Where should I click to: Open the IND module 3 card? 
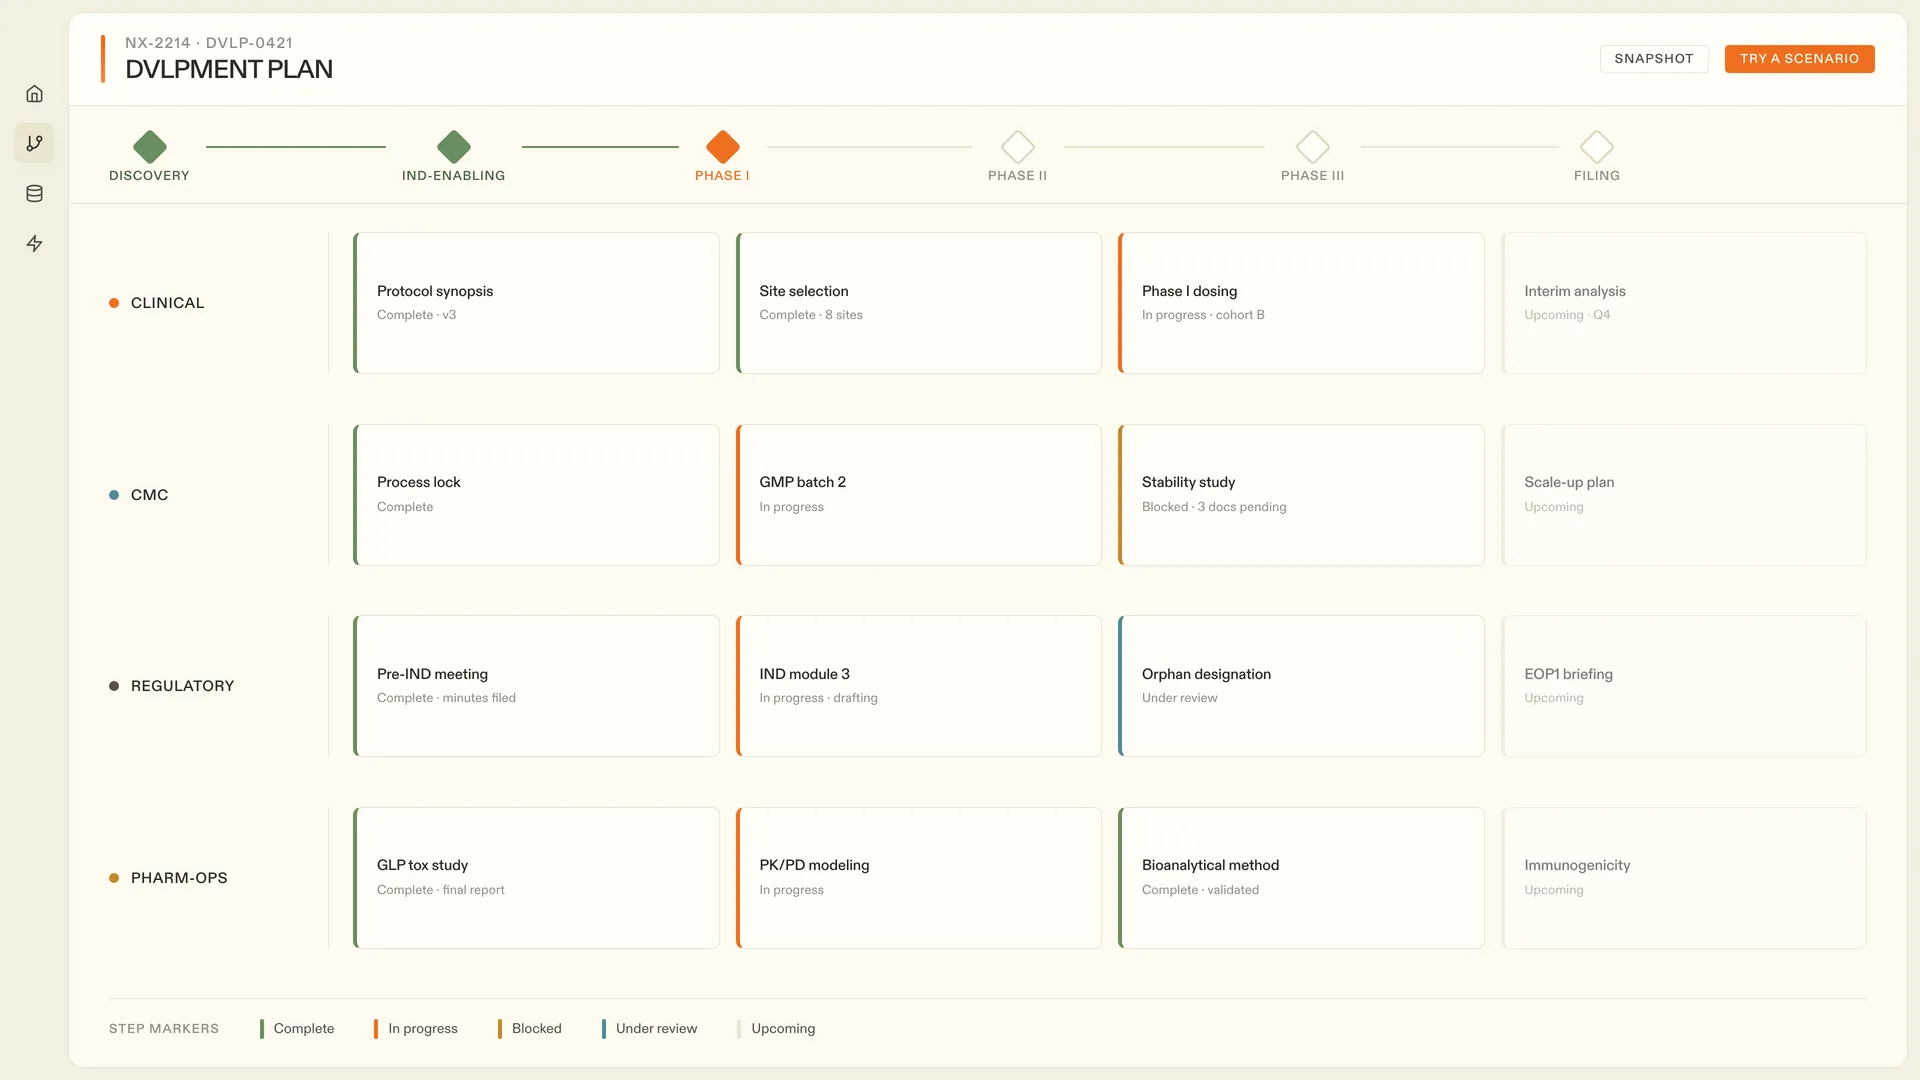point(919,686)
